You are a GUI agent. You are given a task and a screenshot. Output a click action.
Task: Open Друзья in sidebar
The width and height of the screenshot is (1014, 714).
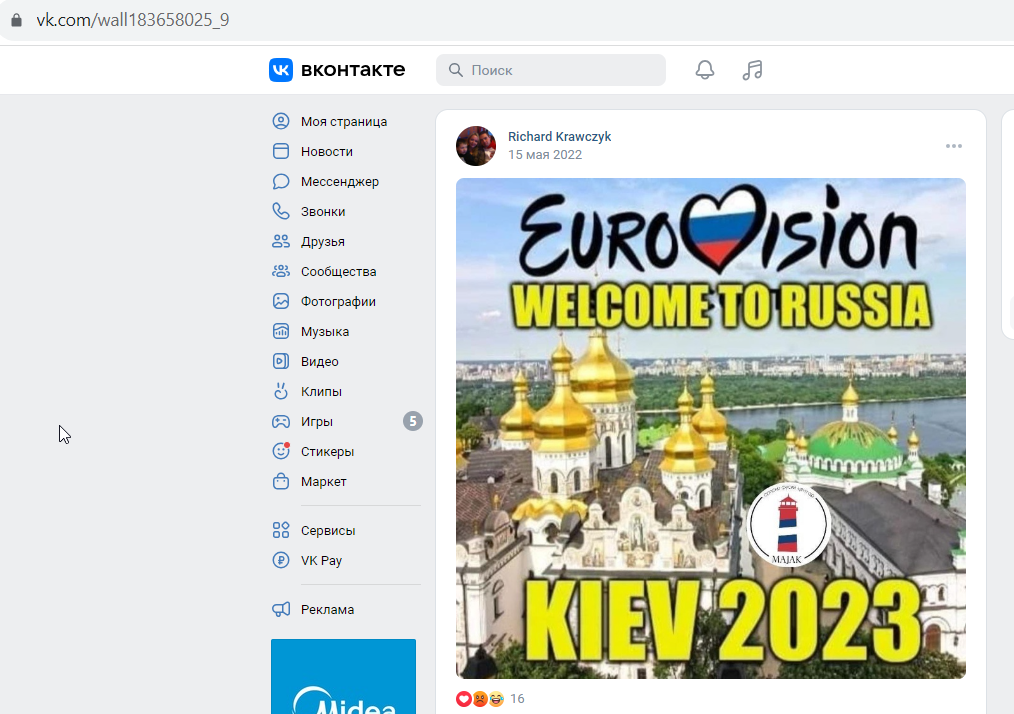pyautogui.click(x=323, y=241)
